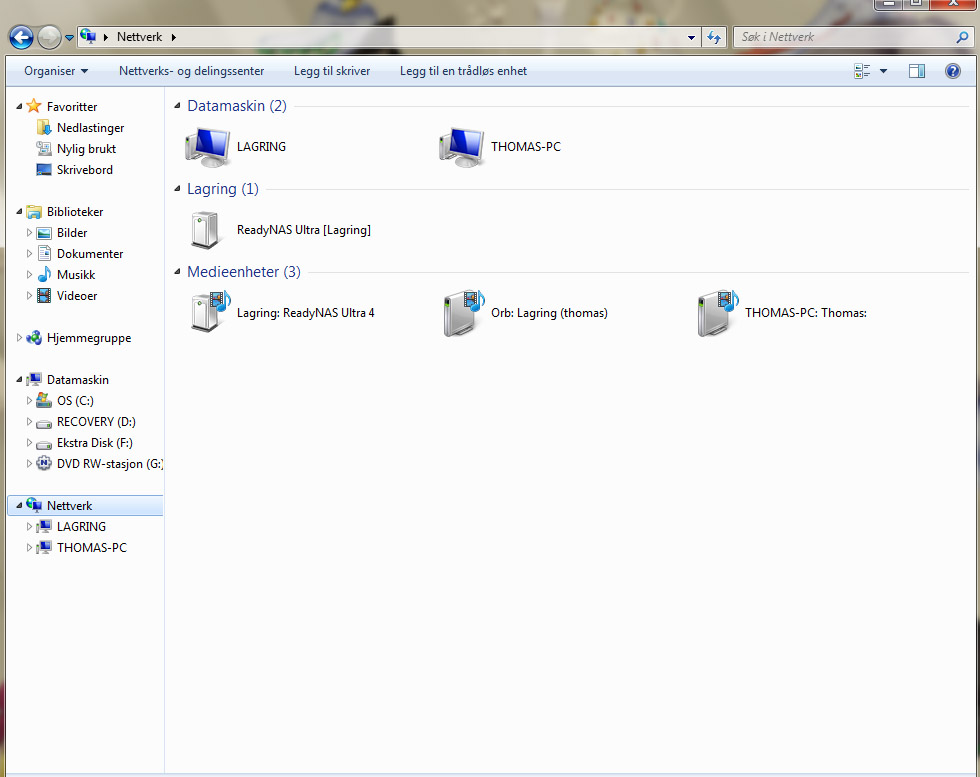The image size is (980, 777).
Task: Select the RECOVERY (D:) drive
Action: pos(96,422)
